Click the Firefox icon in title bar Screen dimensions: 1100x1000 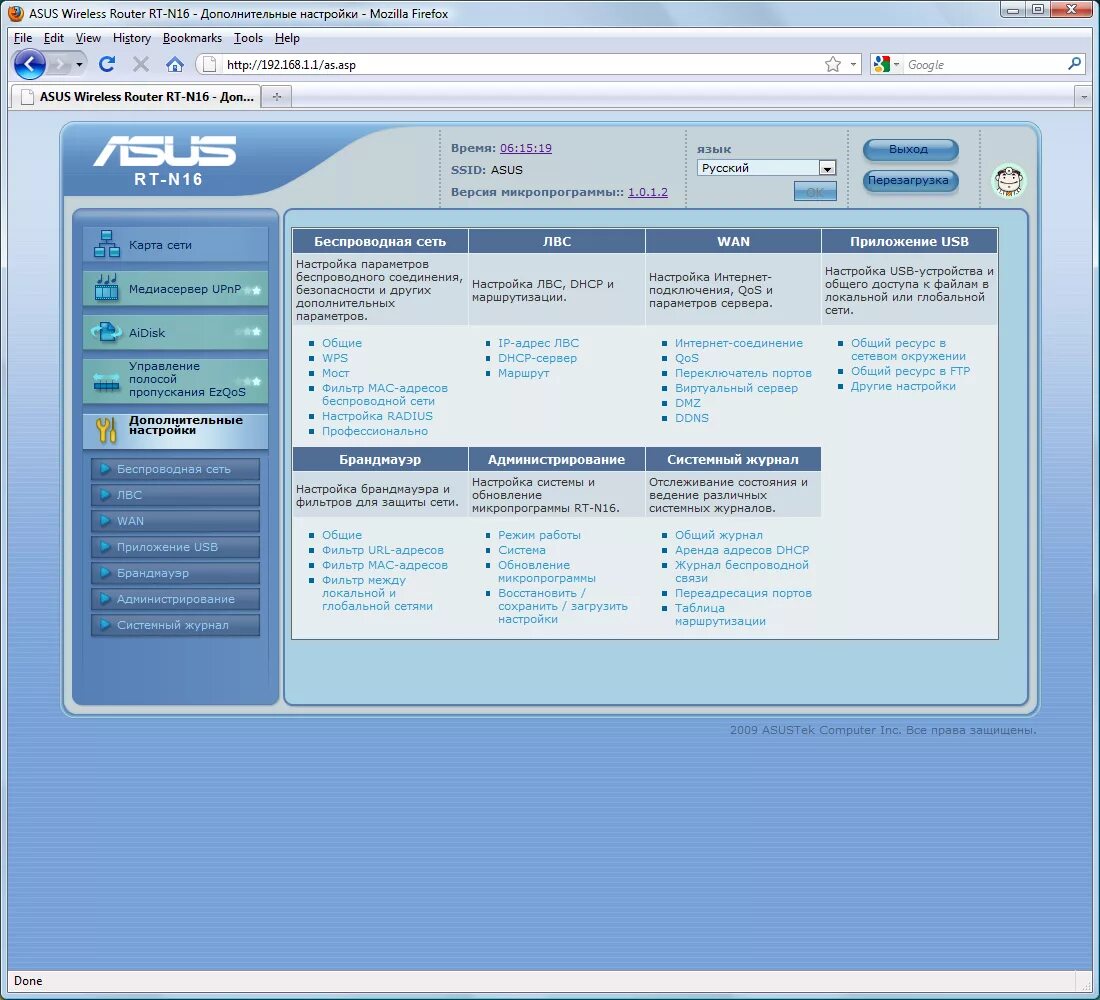click(x=15, y=13)
